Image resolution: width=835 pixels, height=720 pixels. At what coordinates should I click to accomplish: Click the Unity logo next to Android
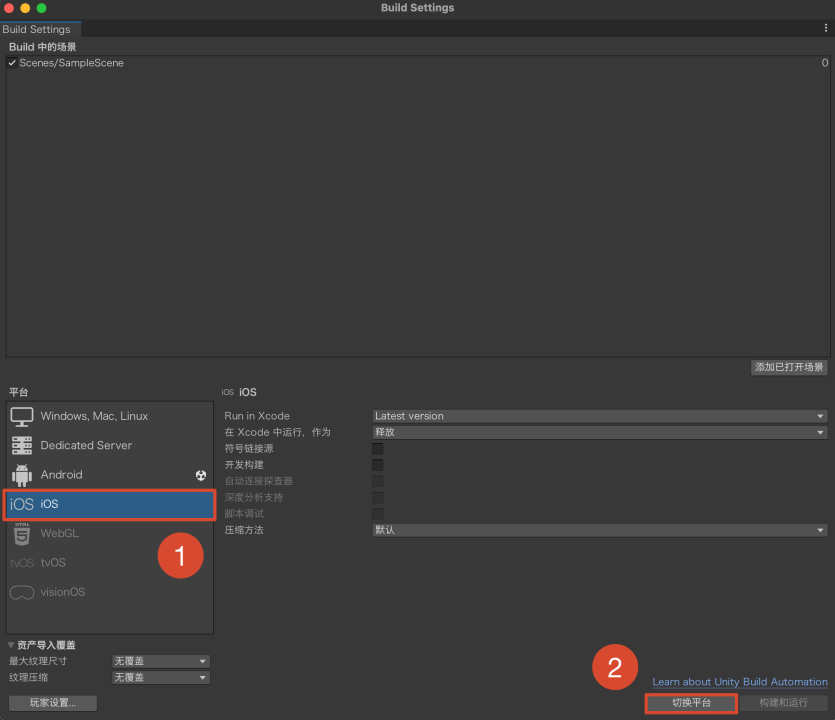coord(201,475)
